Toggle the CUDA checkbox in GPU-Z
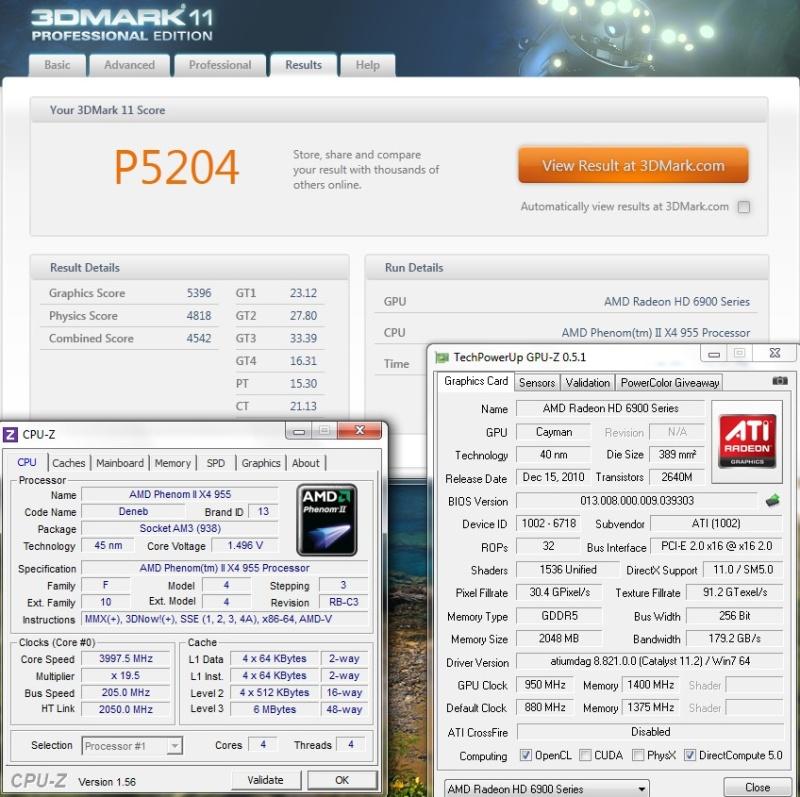The width and height of the screenshot is (800, 797). tap(585, 755)
